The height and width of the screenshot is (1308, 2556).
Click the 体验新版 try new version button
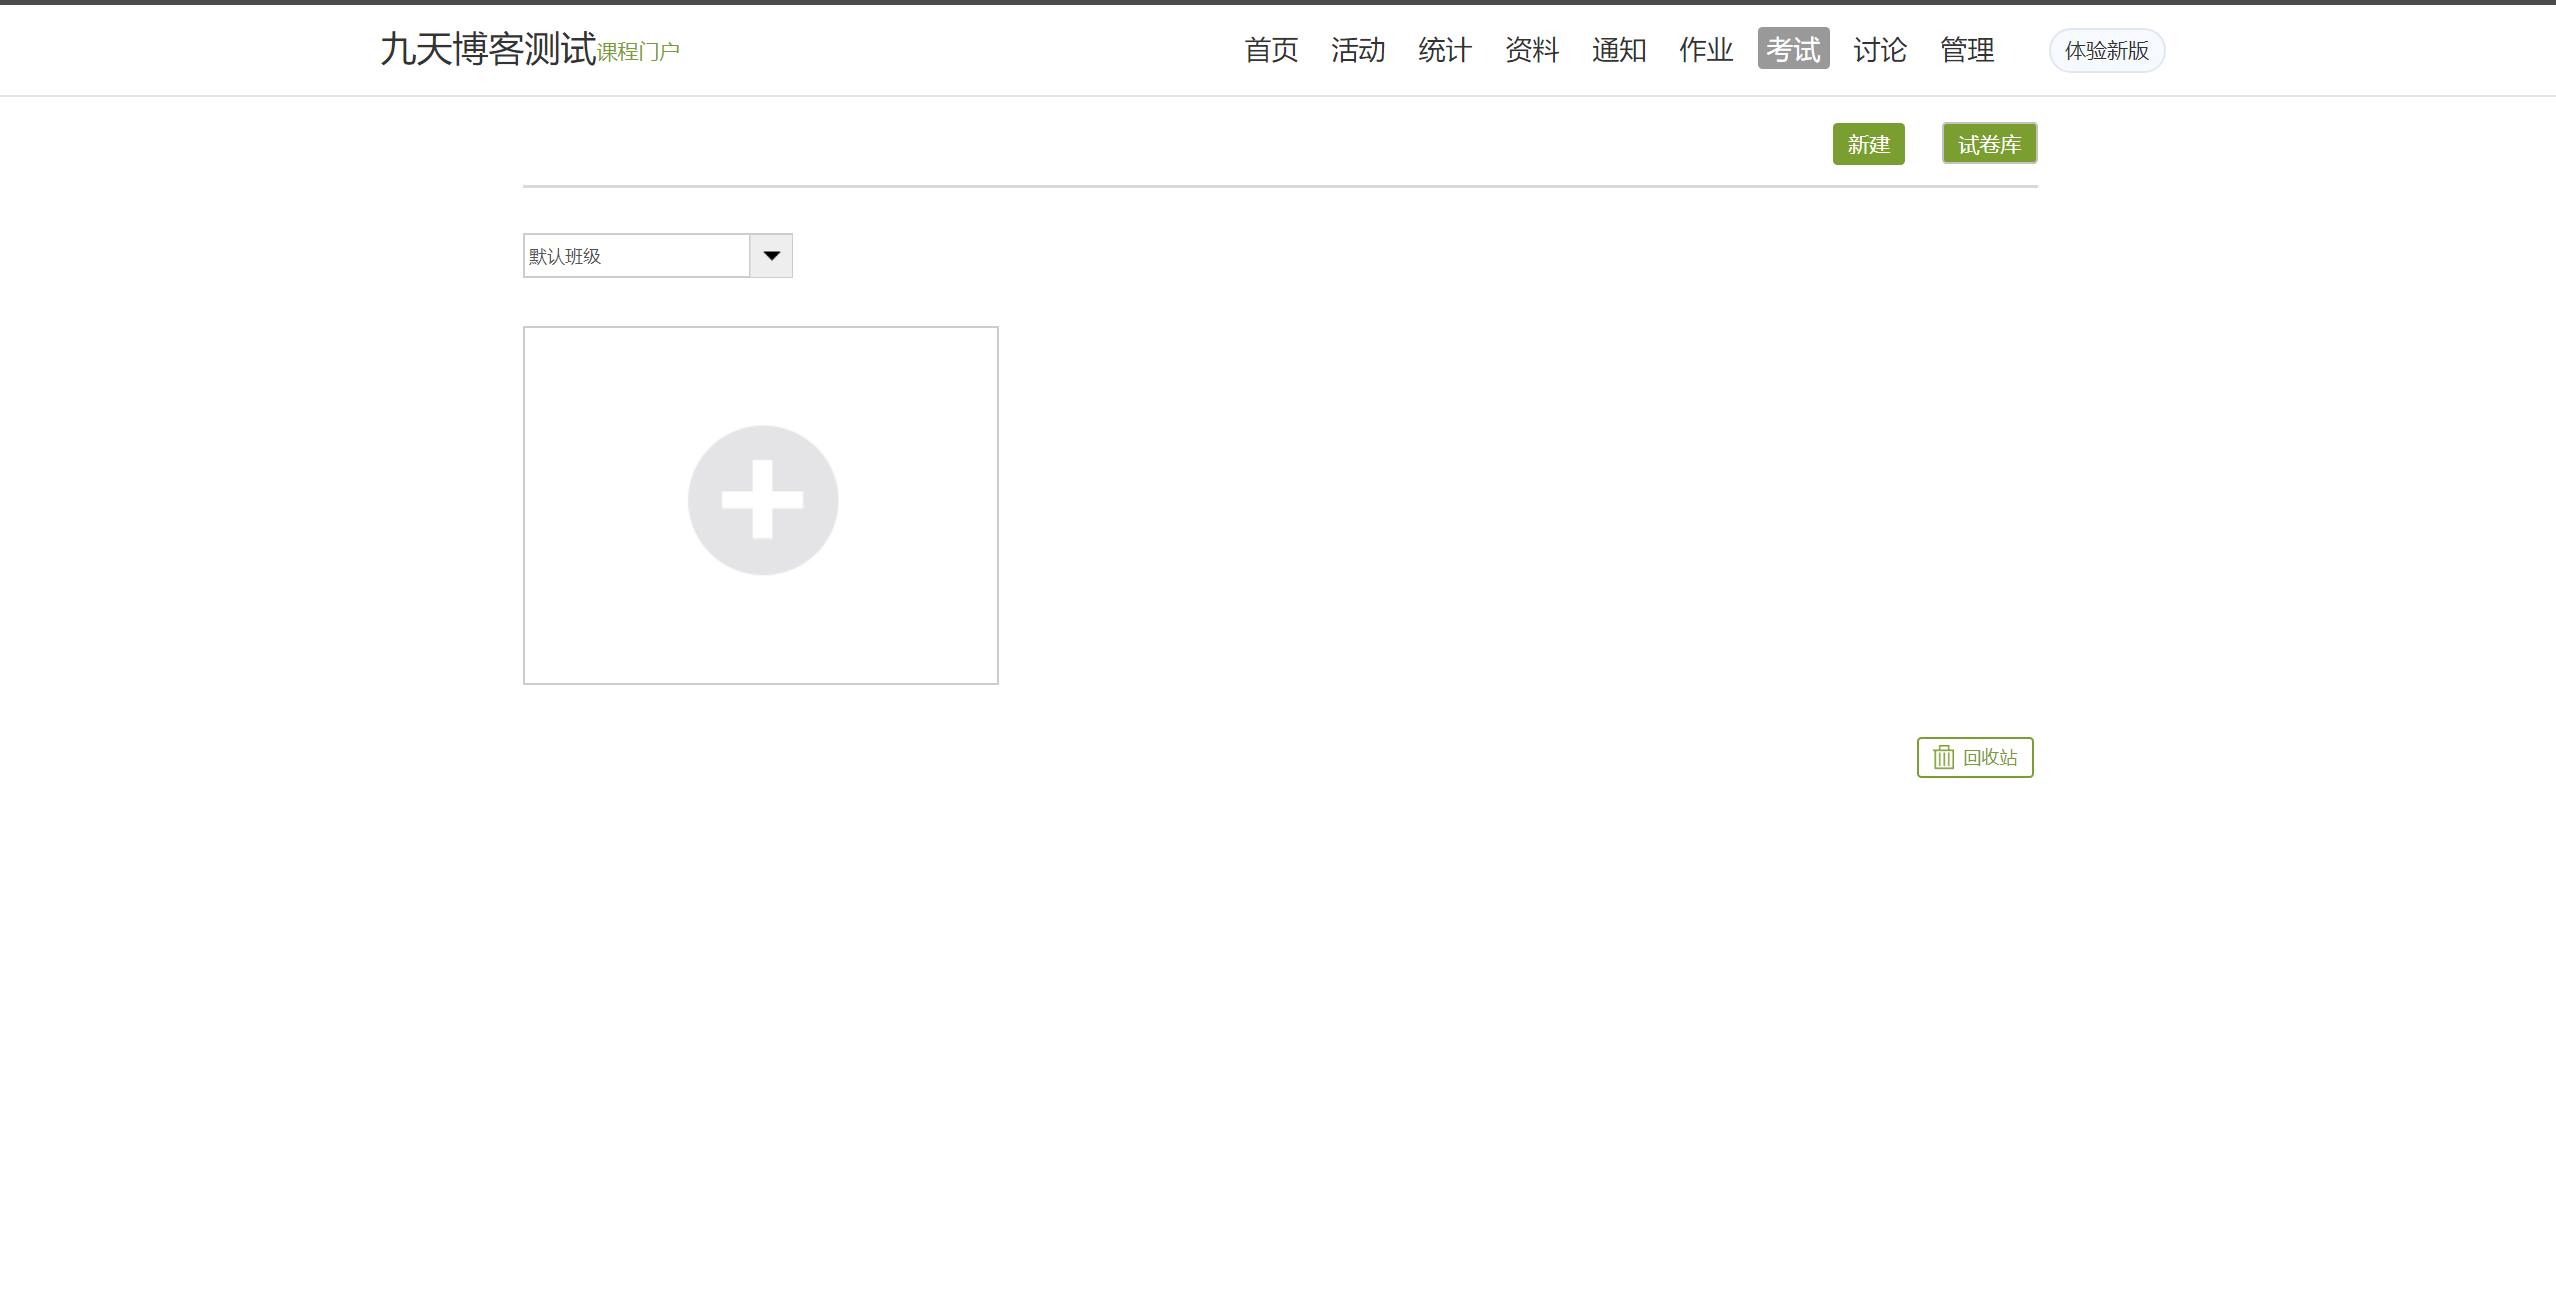click(x=2107, y=51)
